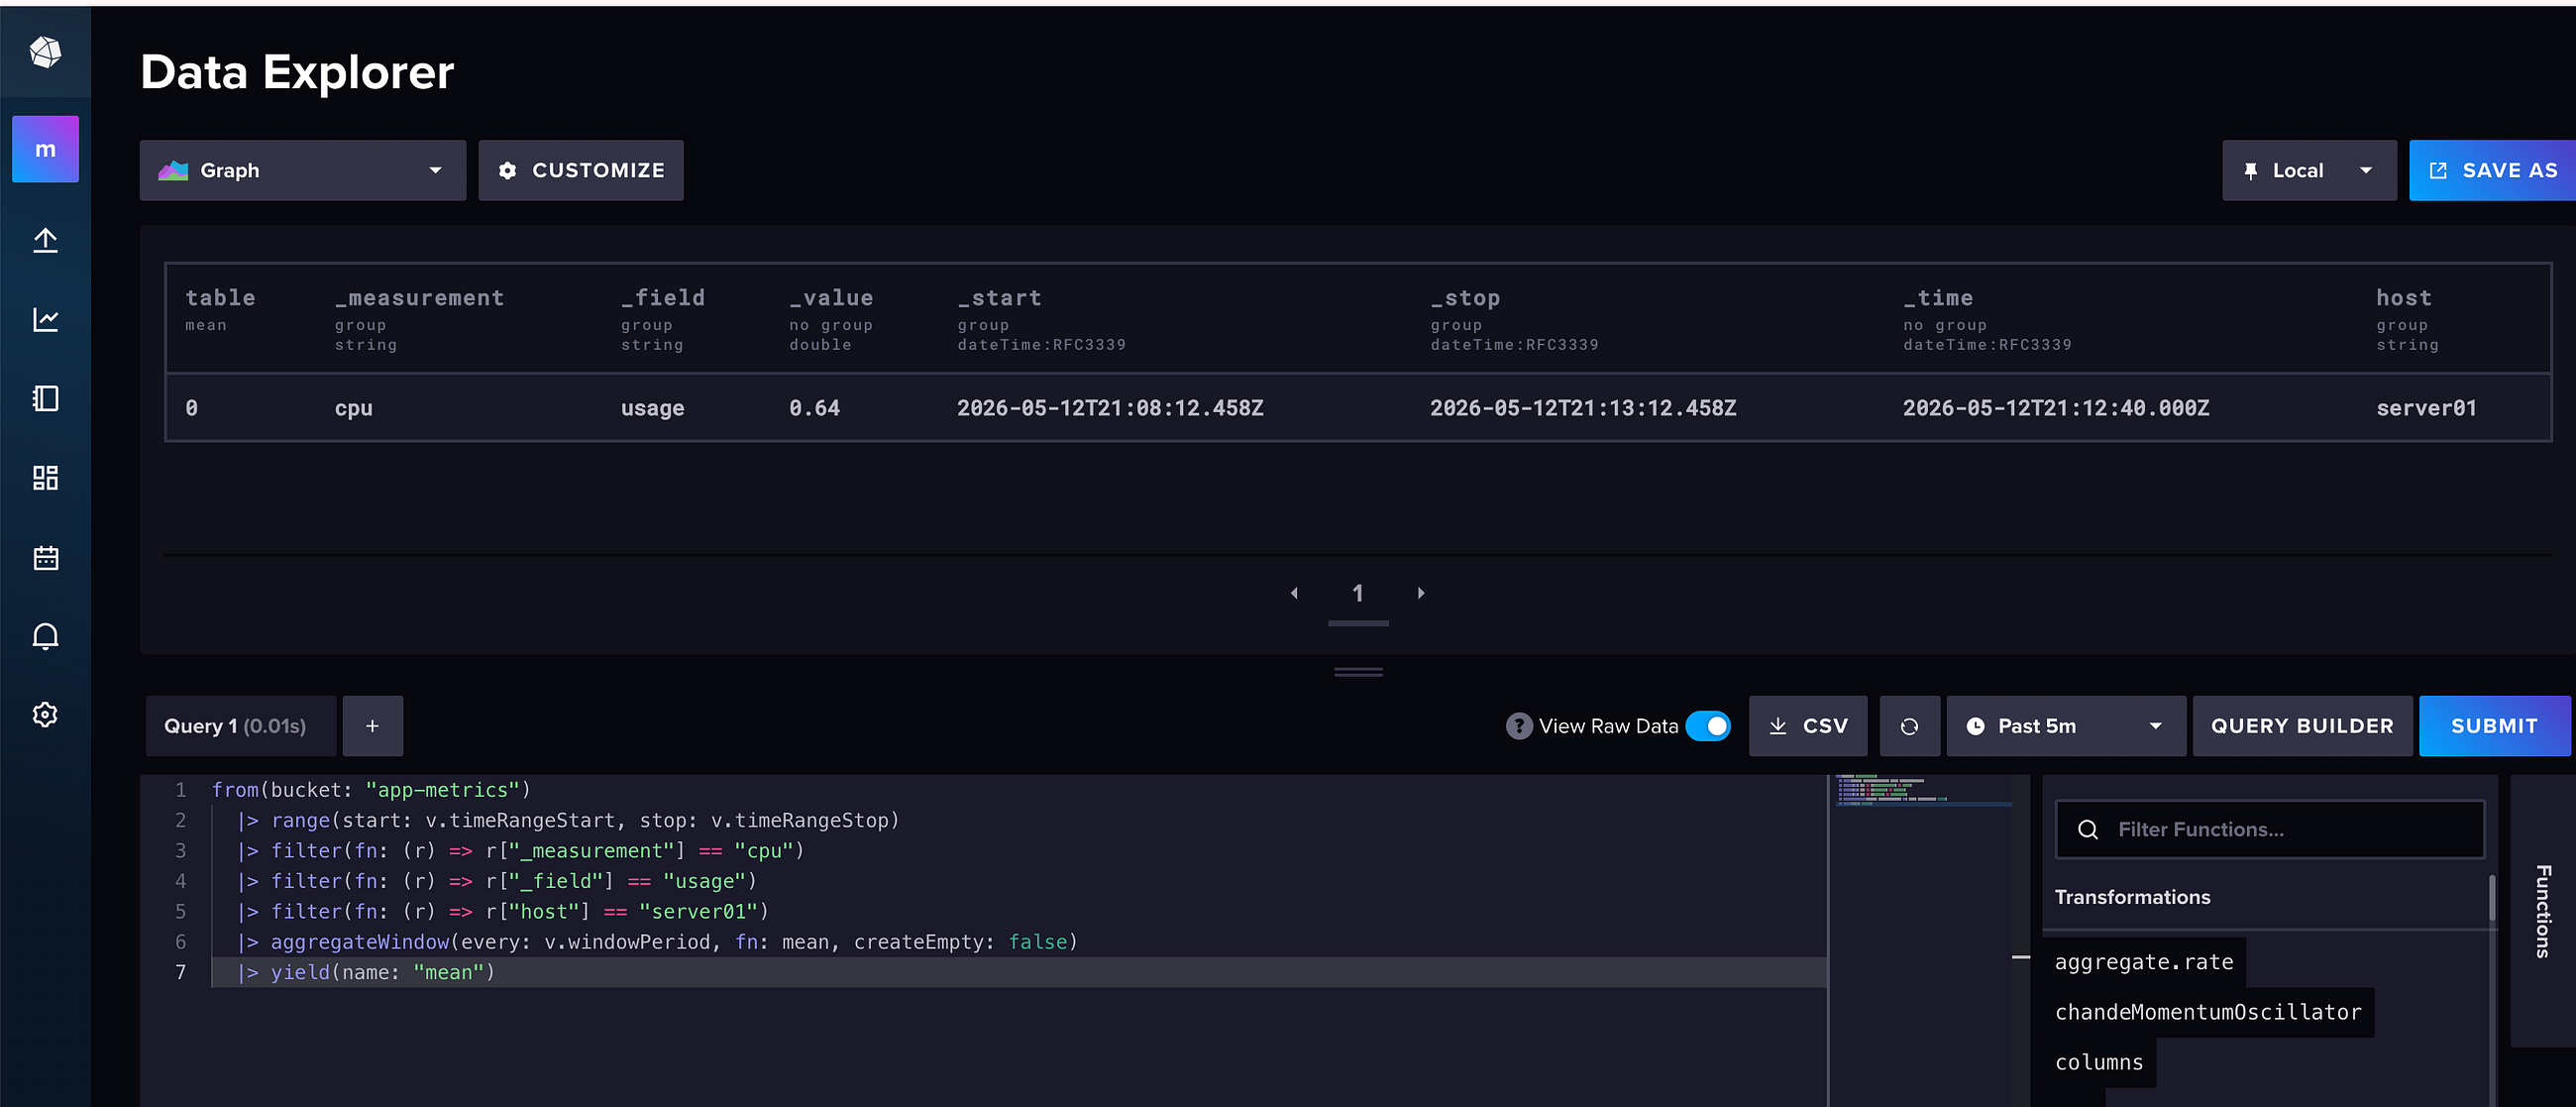Screen dimensions: 2576x1107
Task: Open the Settings gear icon in sidebar
Action: (x=45, y=714)
